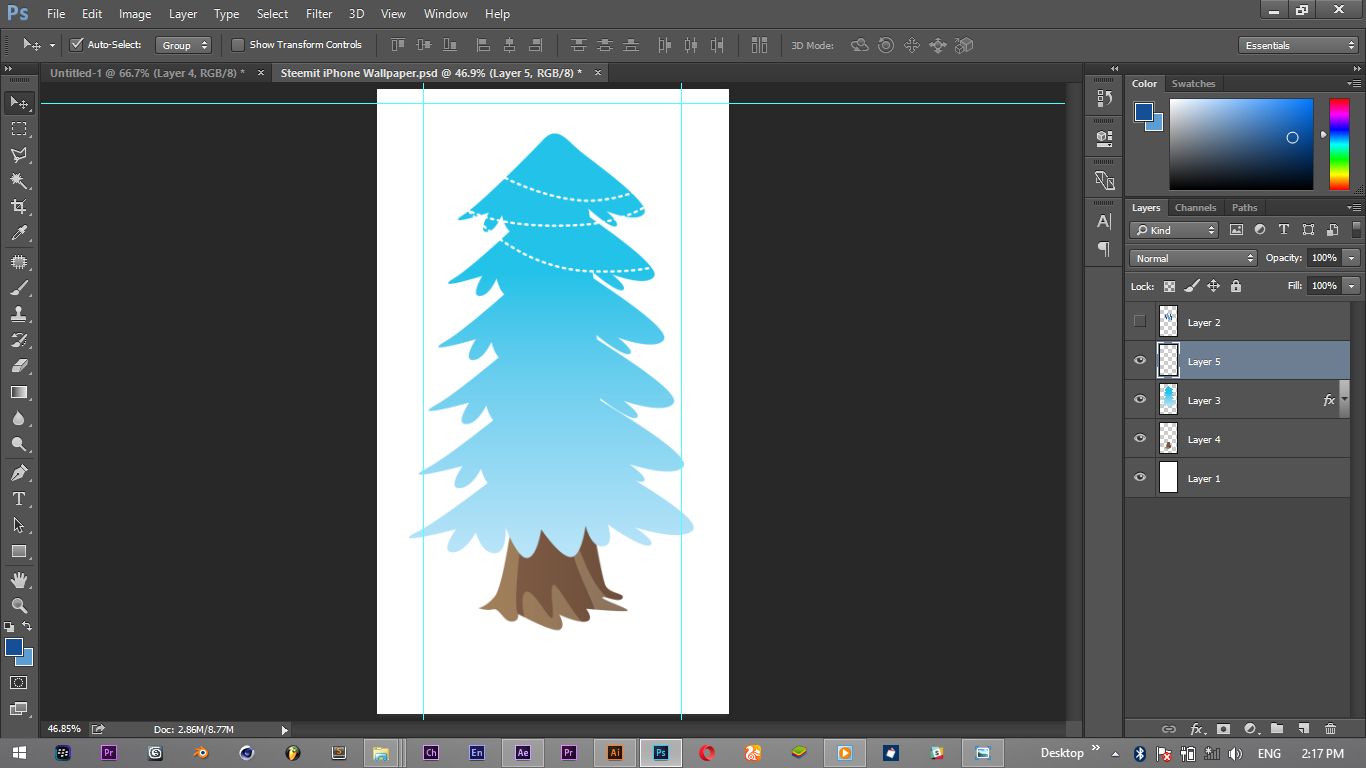
Task: Select the Blur tool
Action: click(x=19, y=418)
